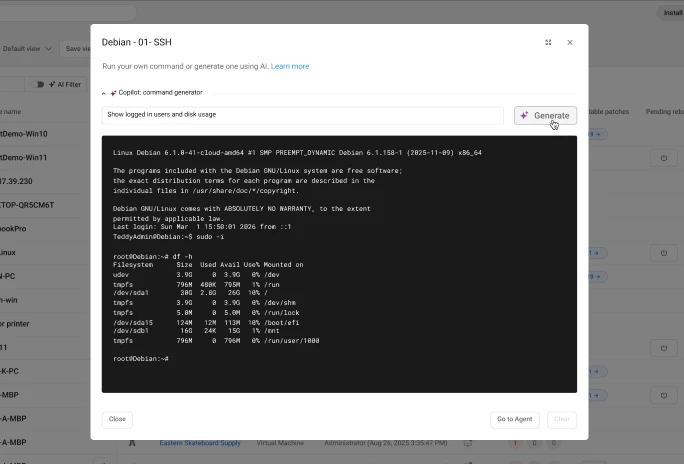Click the Clear button
The height and width of the screenshot is (464, 684).
tap(562, 419)
